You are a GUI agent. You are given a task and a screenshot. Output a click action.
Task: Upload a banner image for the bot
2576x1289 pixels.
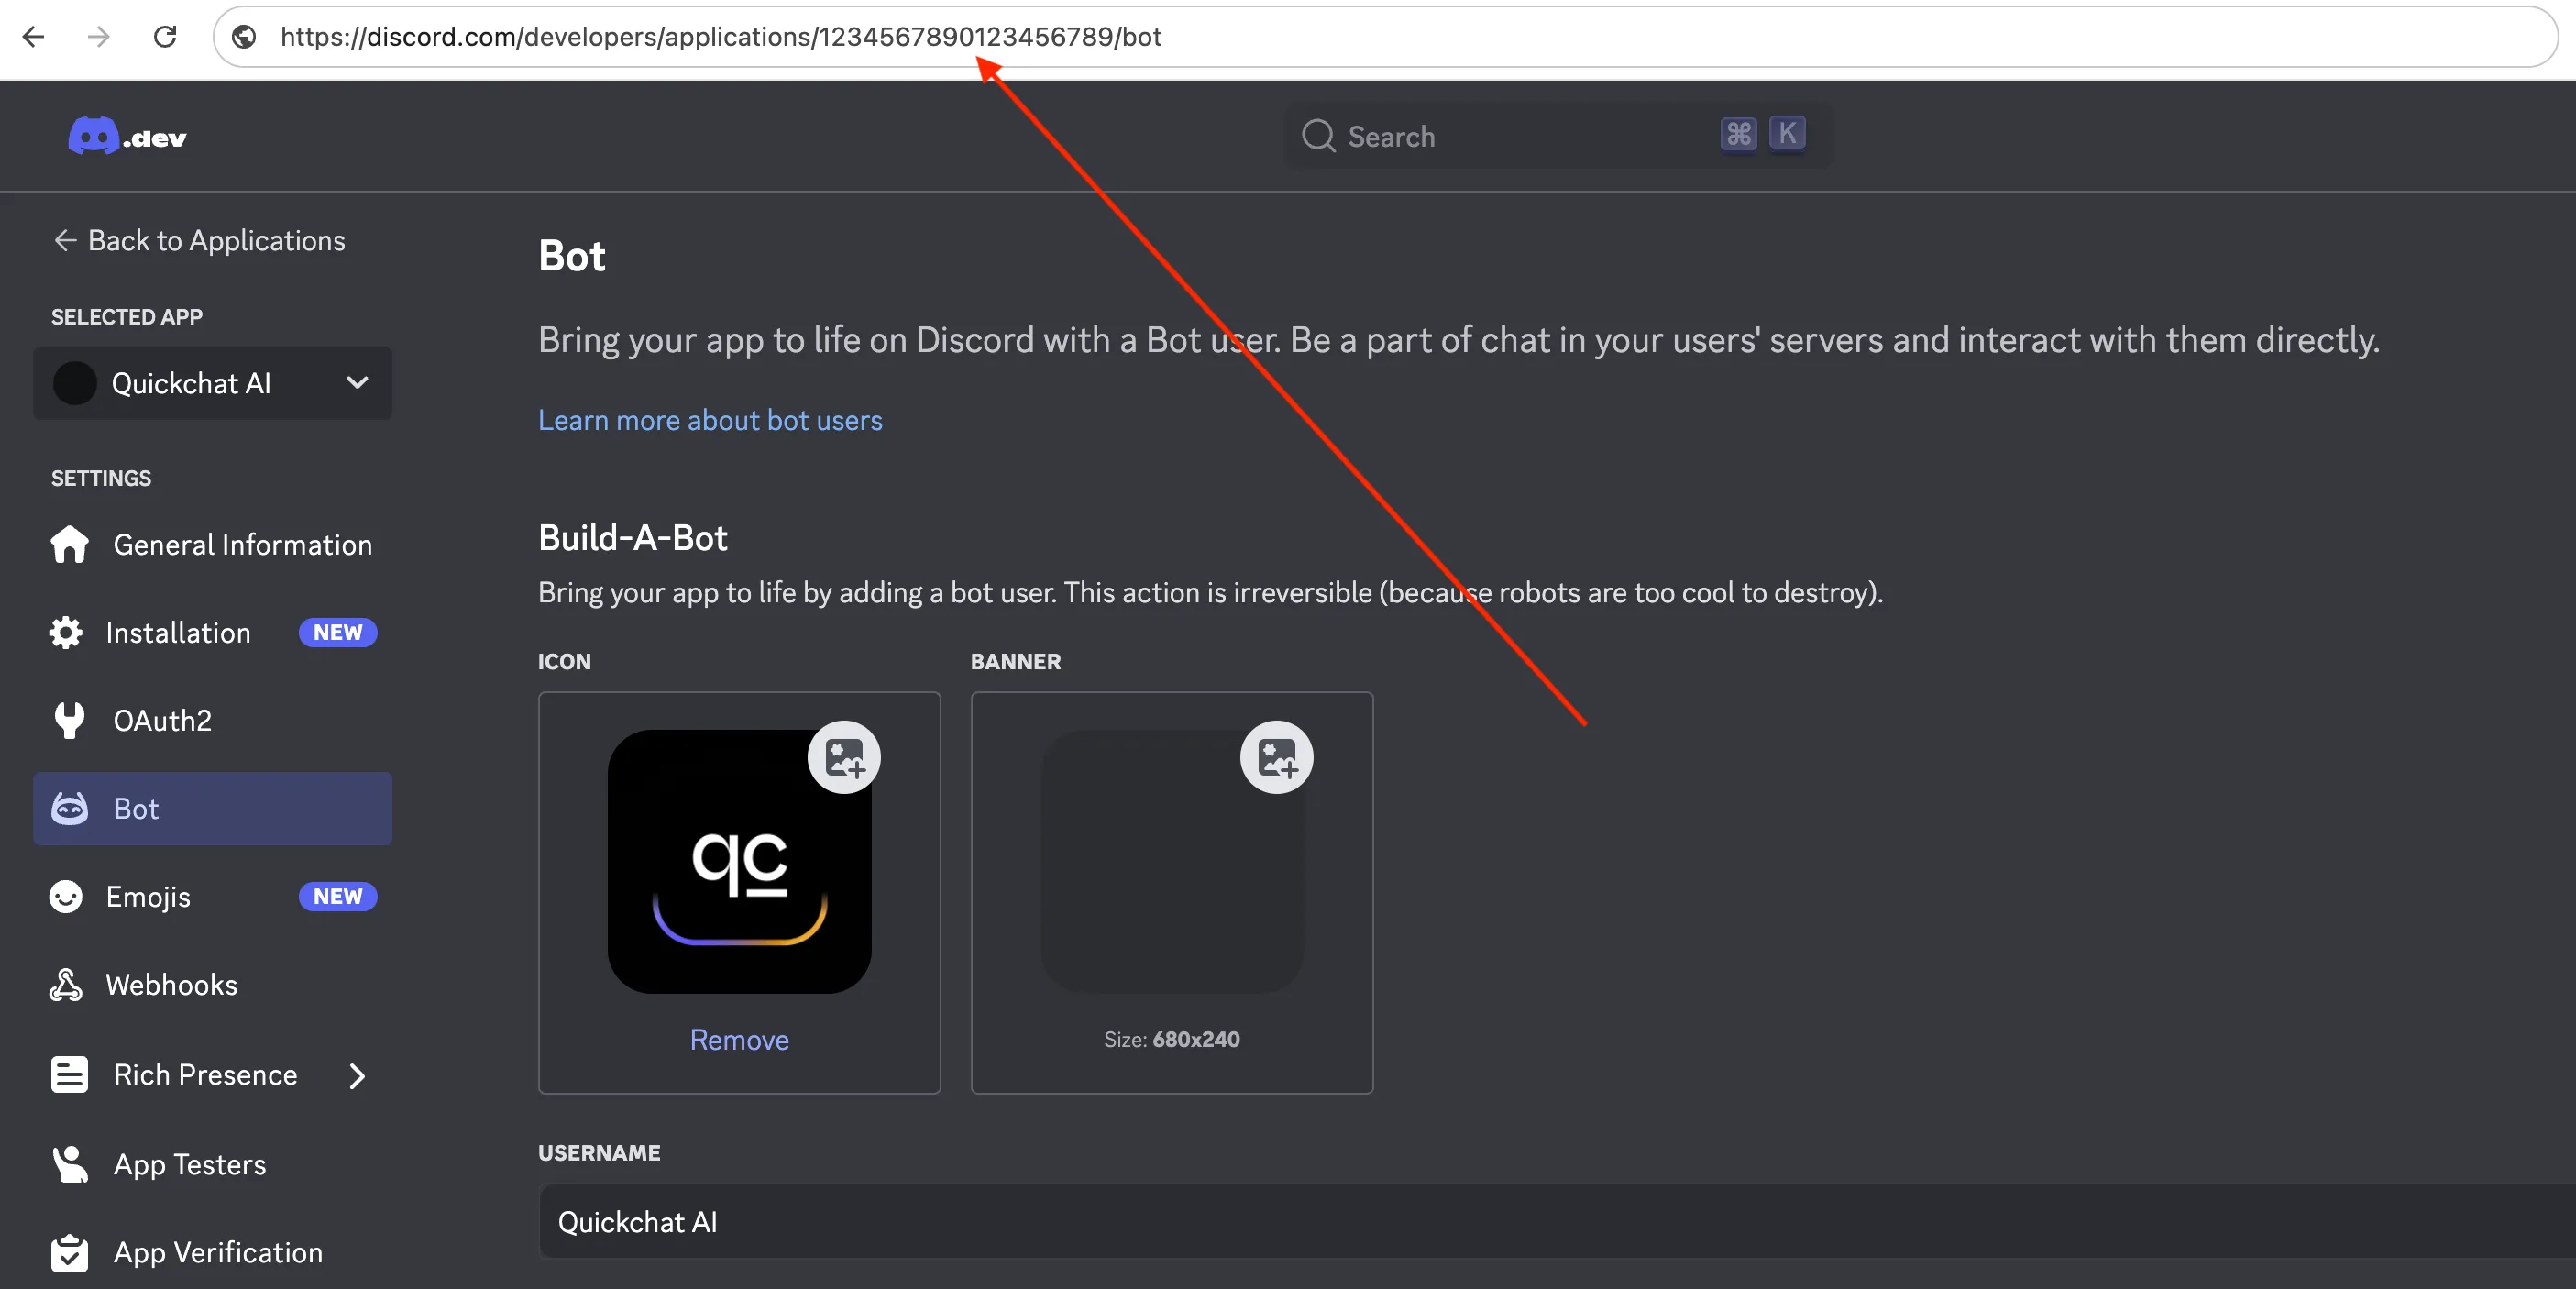point(1275,757)
